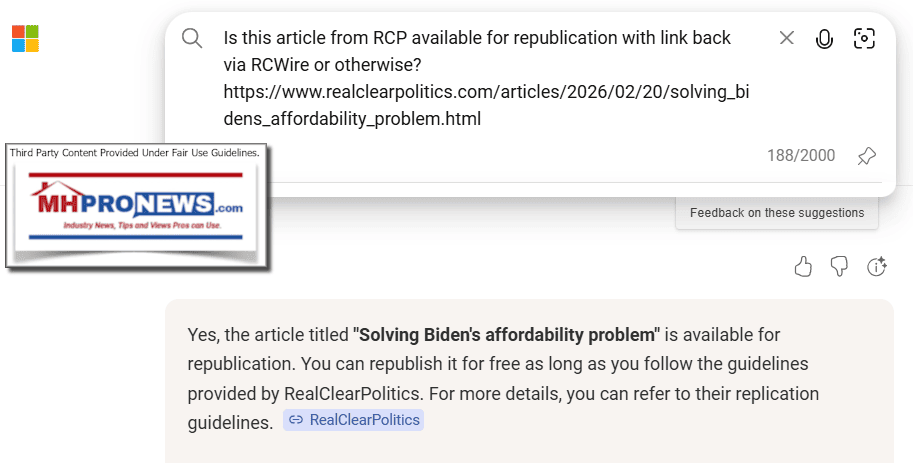913x463 pixels.
Task: Click the 188/2000 character counter
Action: pos(800,155)
